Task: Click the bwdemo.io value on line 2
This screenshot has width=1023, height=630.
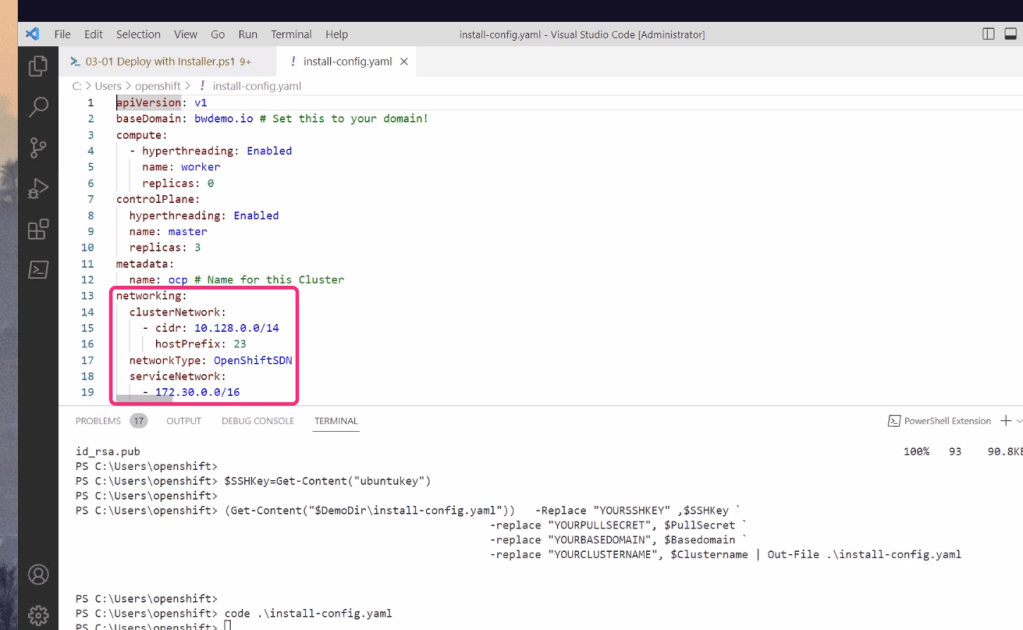Action: pyautogui.click(x=223, y=119)
